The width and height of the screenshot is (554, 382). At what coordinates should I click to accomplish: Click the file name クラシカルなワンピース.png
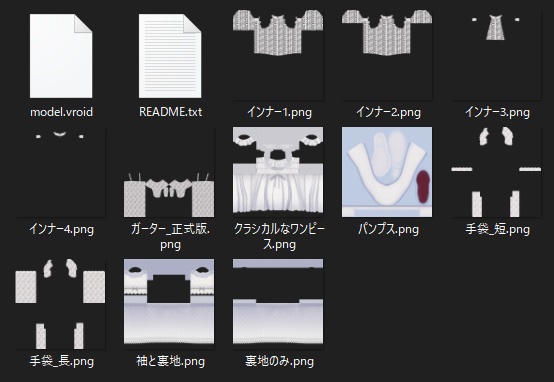279,237
